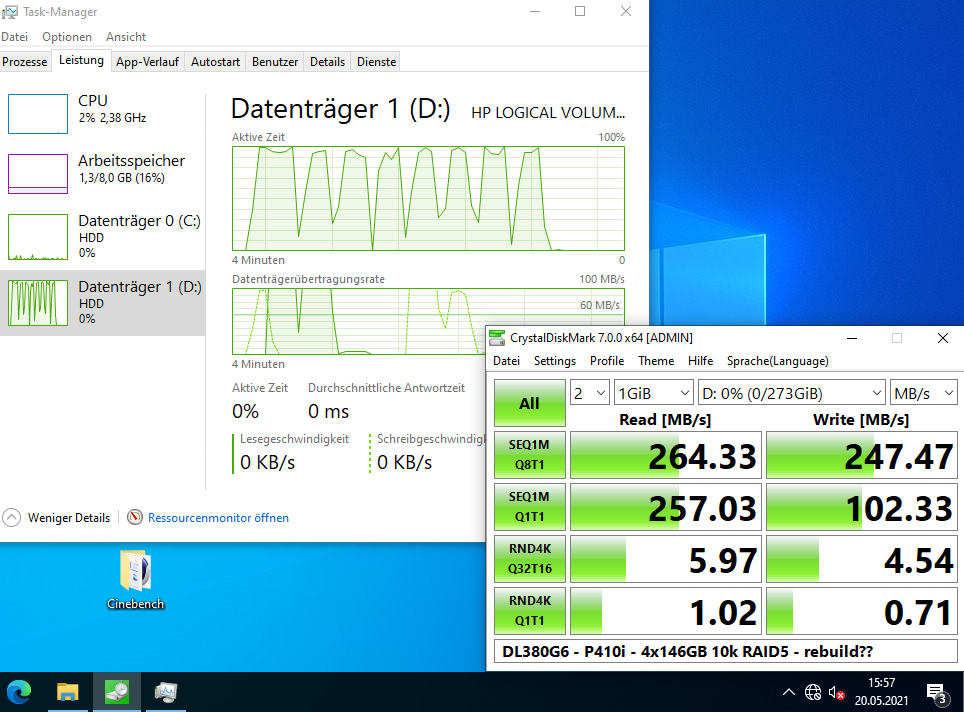Click the comment field with DL380G6 text

pos(725,651)
